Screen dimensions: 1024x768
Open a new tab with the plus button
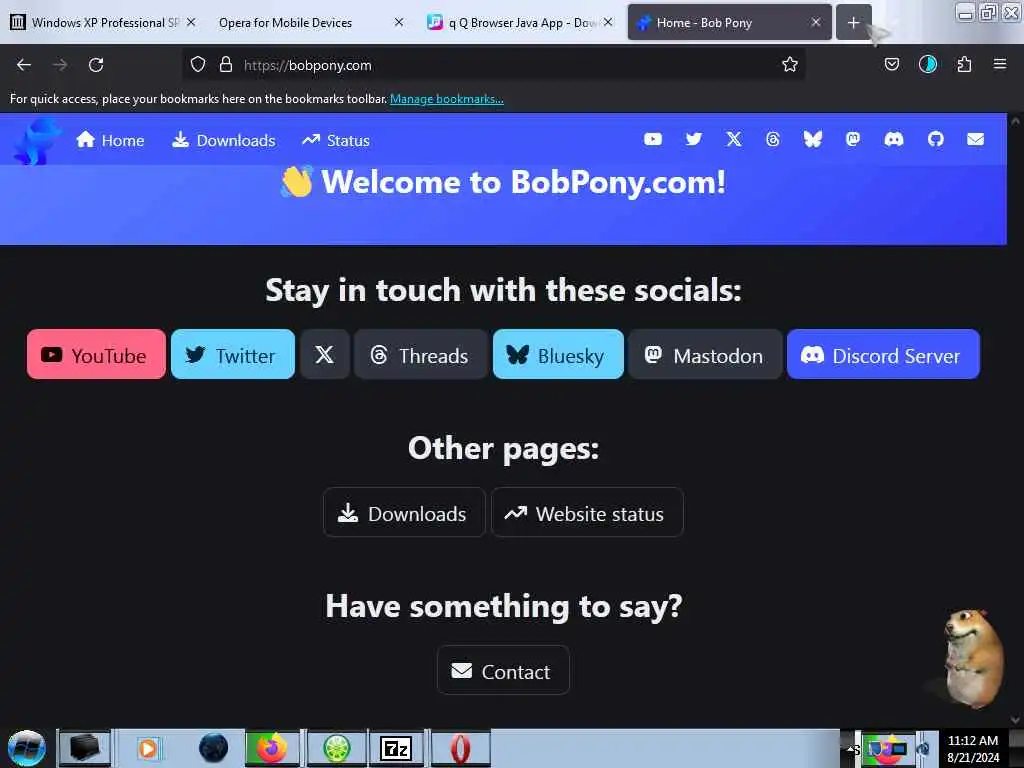click(x=853, y=23)
